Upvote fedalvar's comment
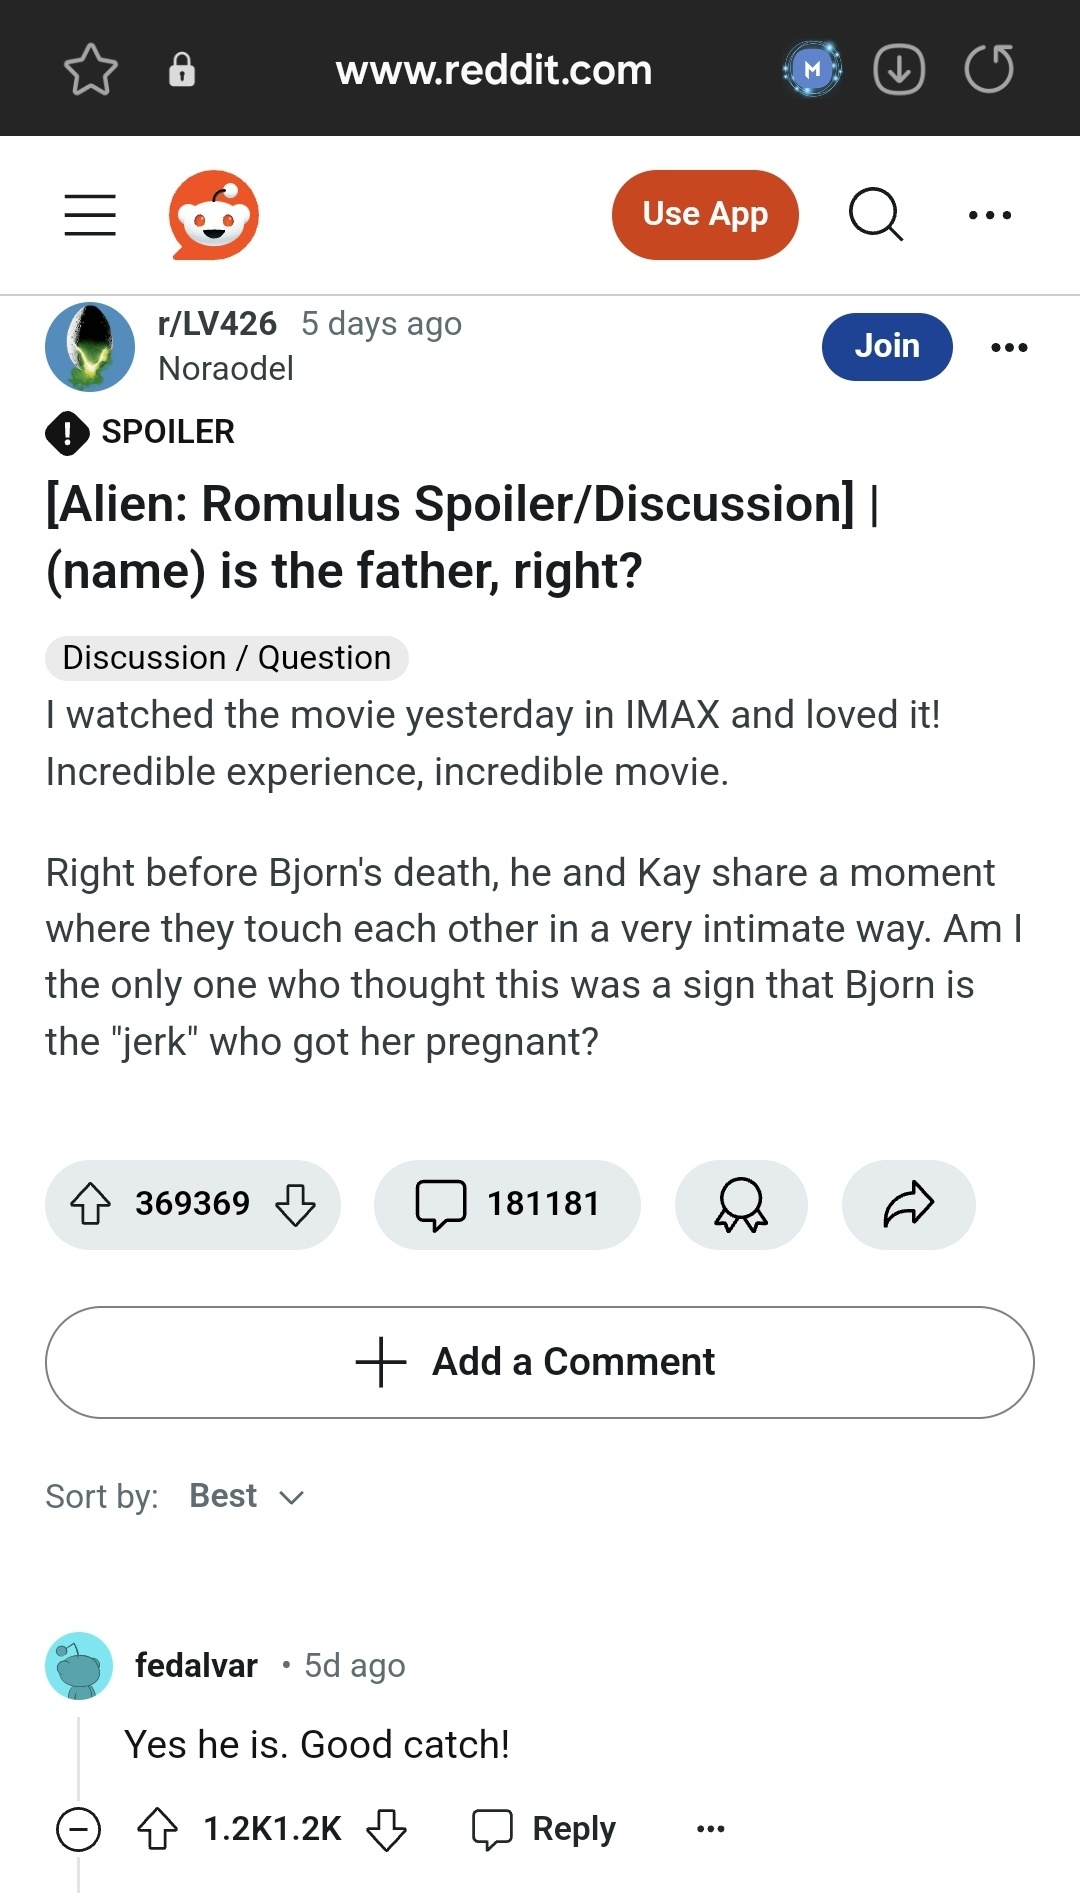Image resolution: width=1080 pixels, height=1893 pixels. pyautogui.click(x=157, y=1829)
